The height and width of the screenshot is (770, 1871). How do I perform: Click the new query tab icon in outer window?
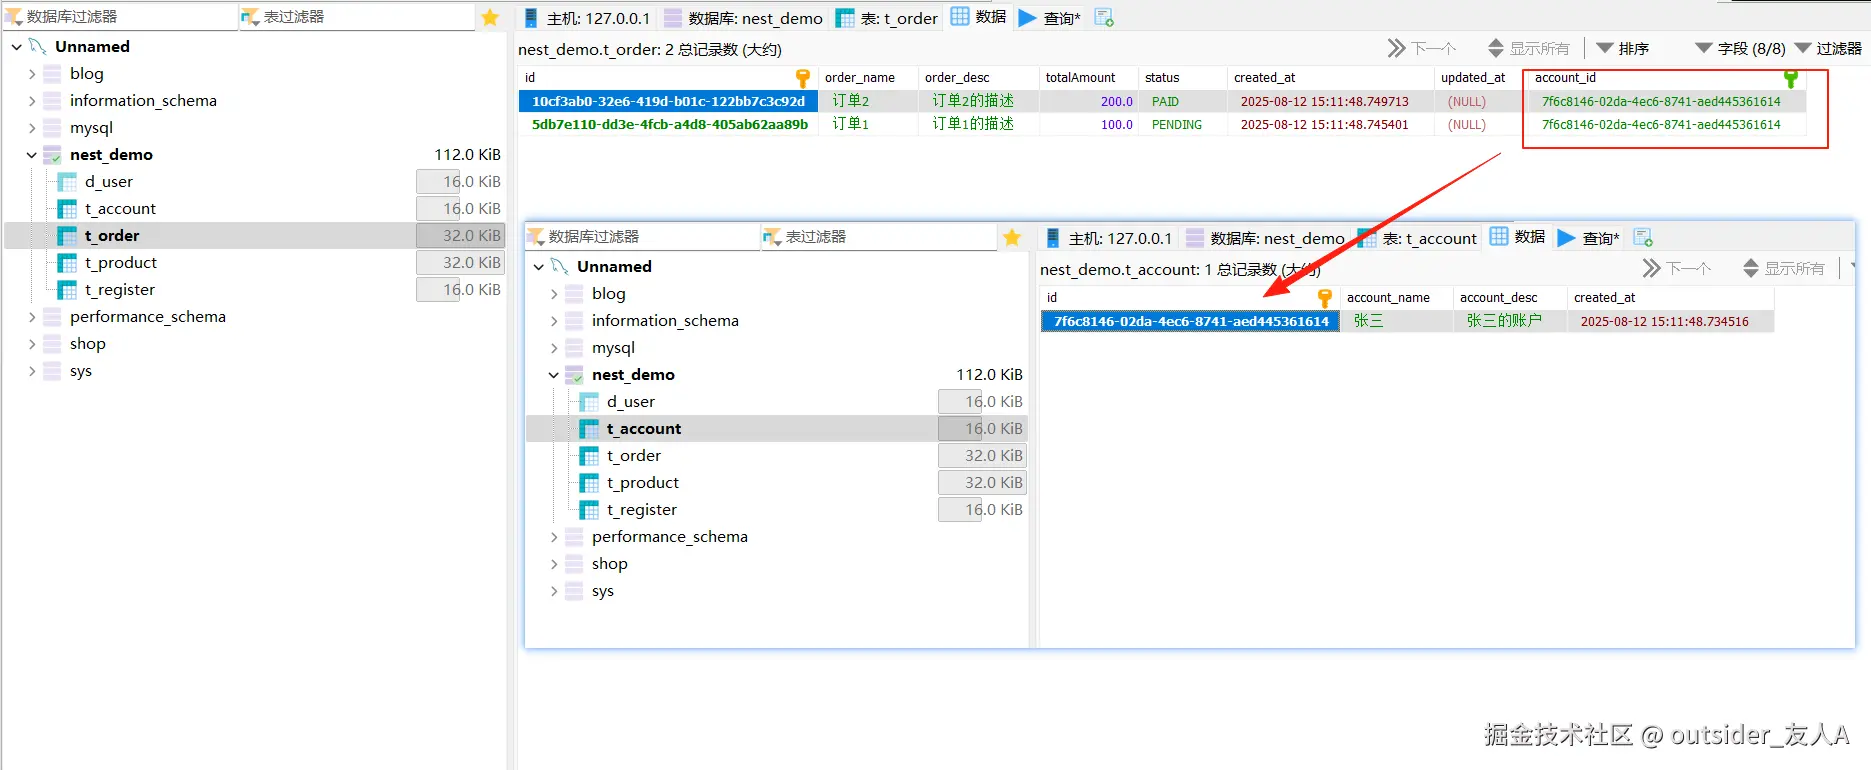coord(1104,17)
